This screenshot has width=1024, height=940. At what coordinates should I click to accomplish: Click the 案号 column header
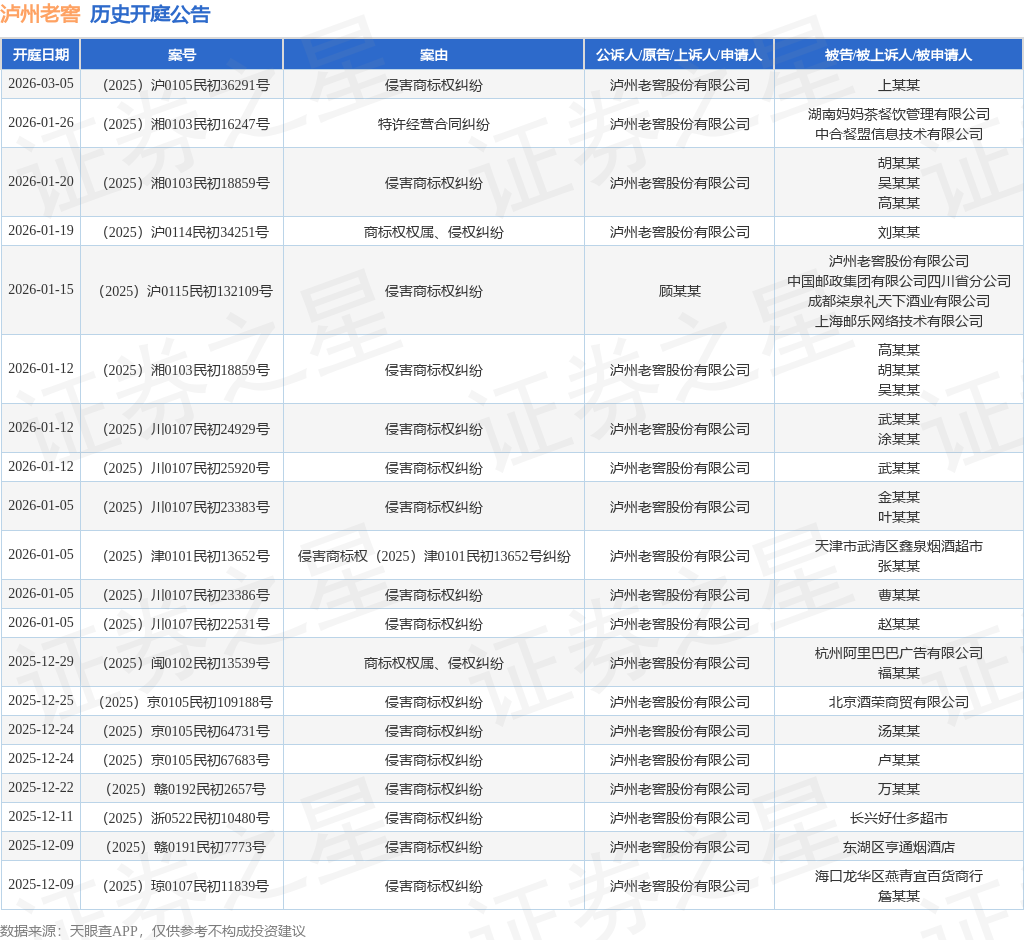[x=182, y=55]
